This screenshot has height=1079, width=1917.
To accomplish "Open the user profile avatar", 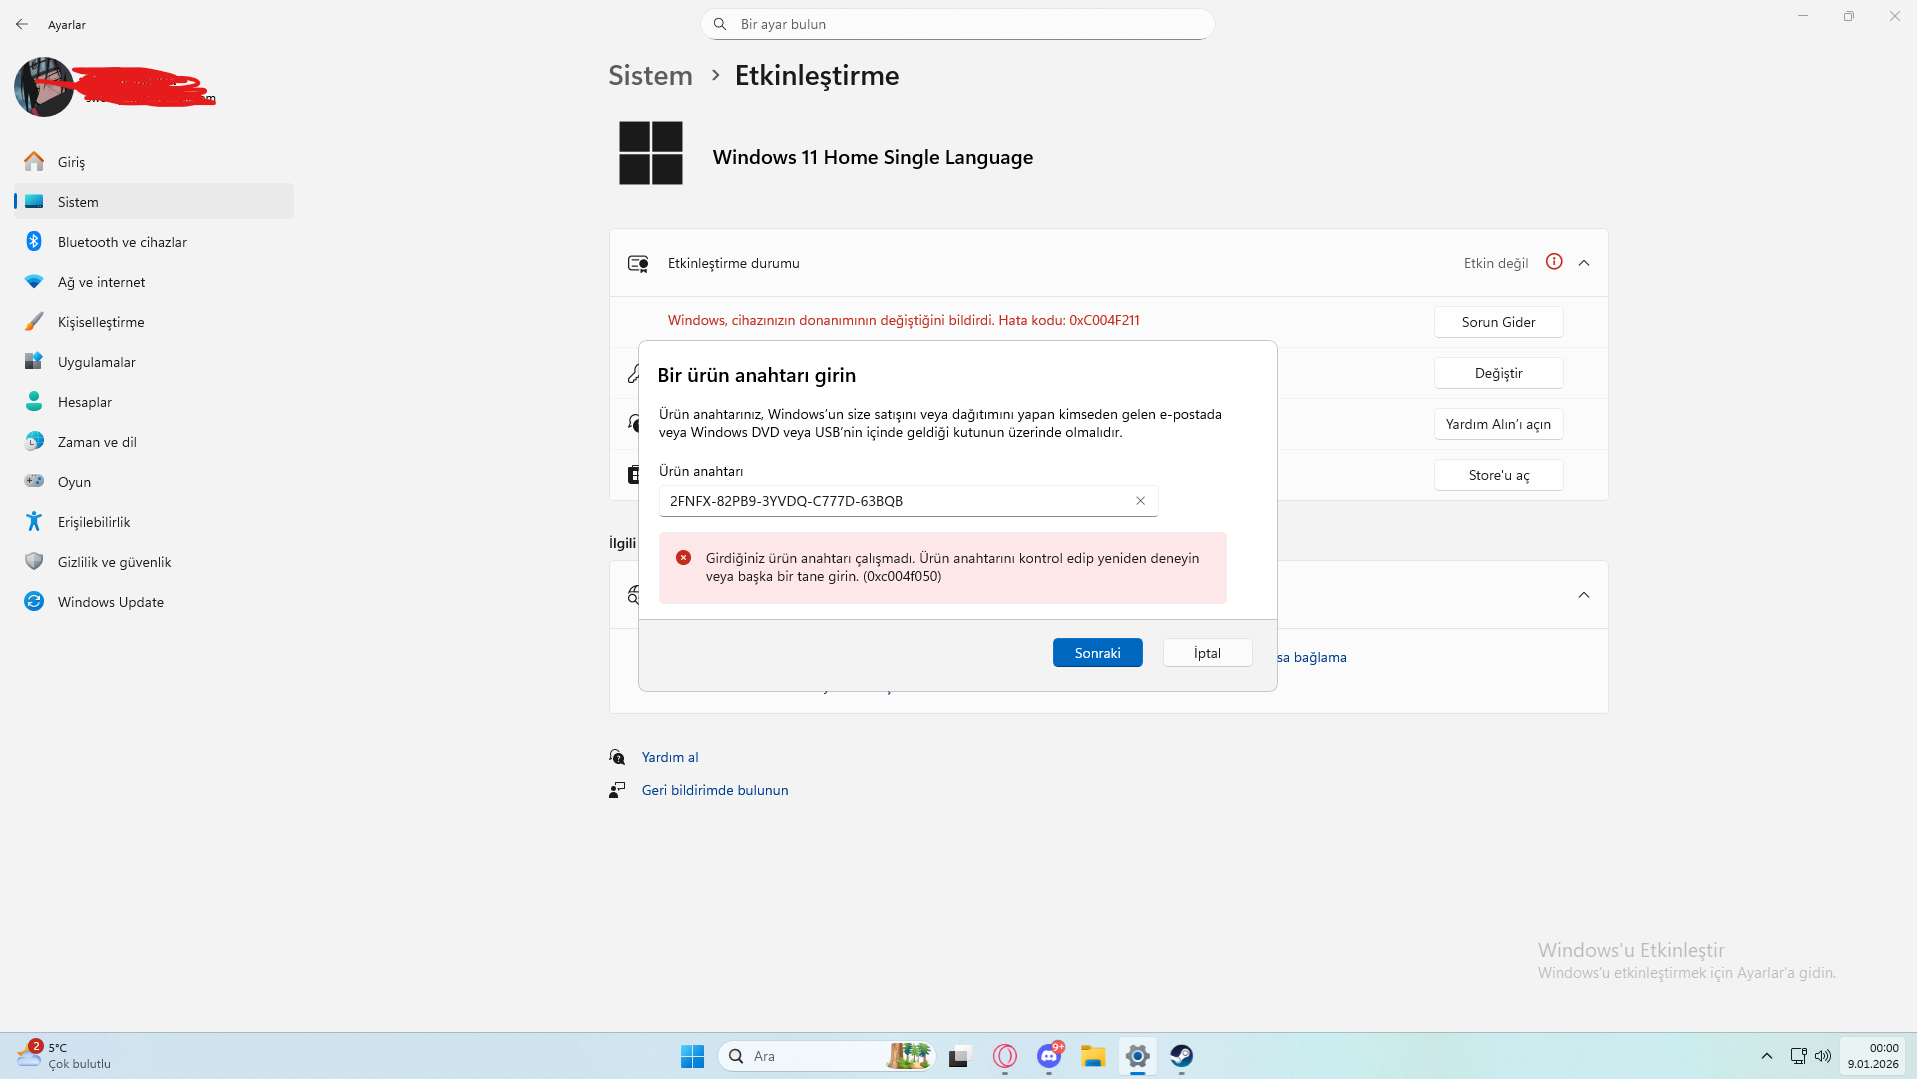I will pyautogui.click(x=43, y=87).
